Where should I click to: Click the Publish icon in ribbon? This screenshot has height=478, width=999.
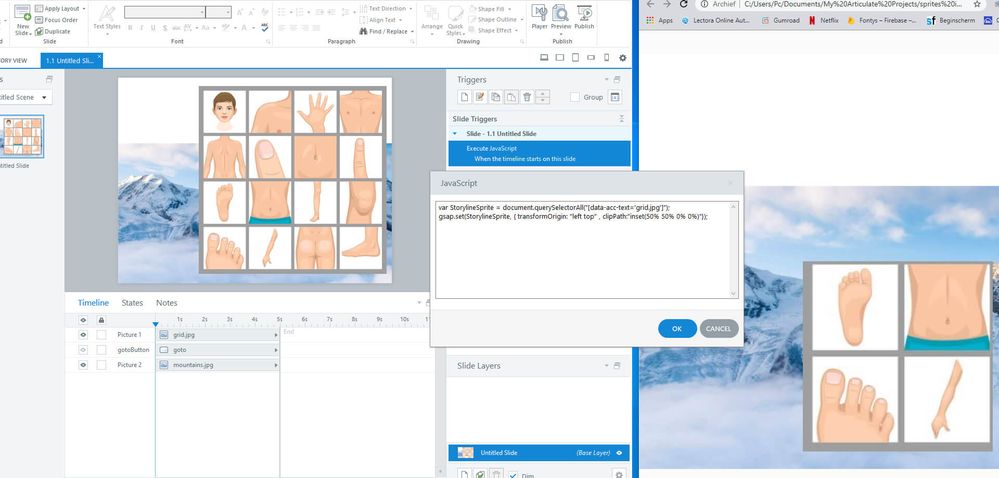tap(584, 17)
